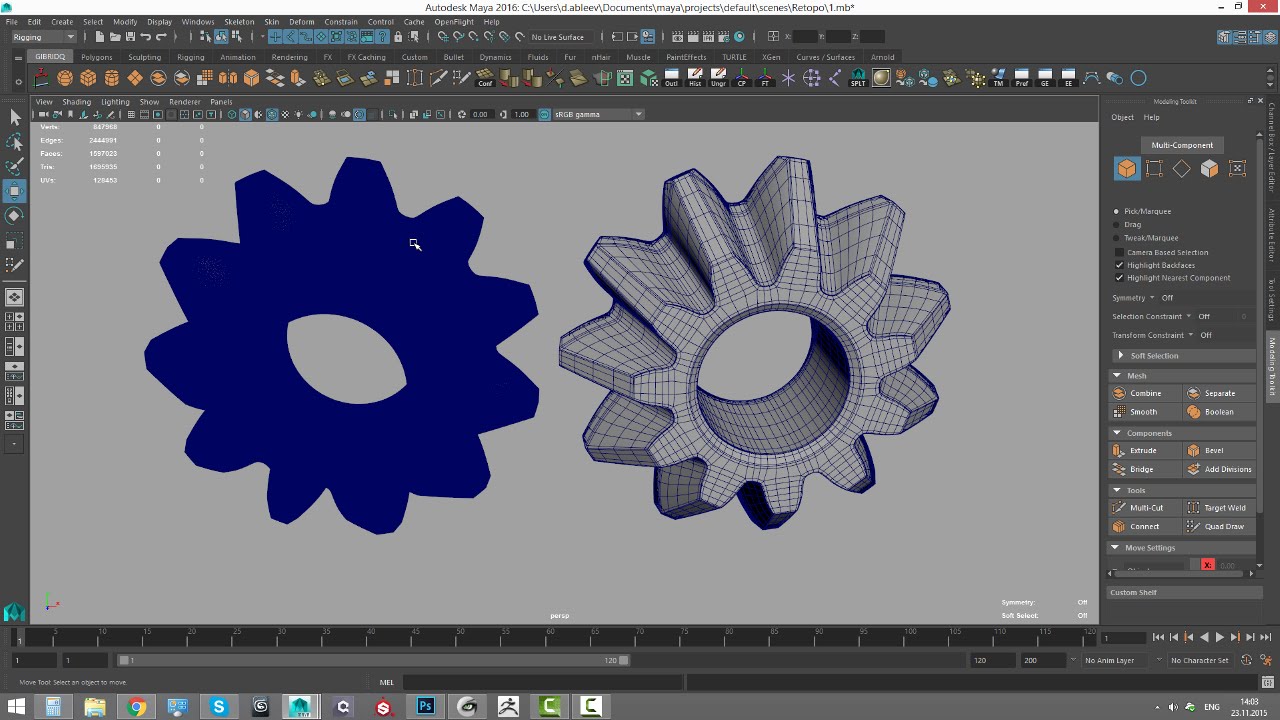This screenshot has height=720, width=1280.
Task: Select Object selection mode in Modeling Toolkit
Action: coord(1127,168)
